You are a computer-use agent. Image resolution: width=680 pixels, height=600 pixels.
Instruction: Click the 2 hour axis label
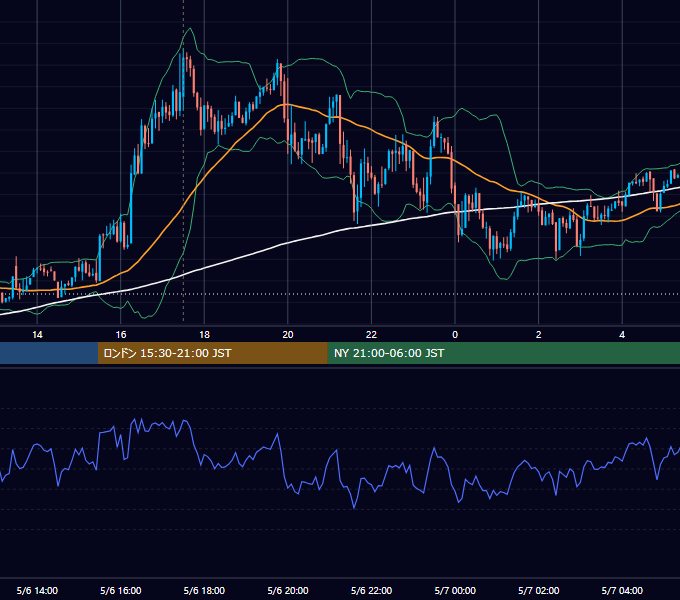click(539, 335)
